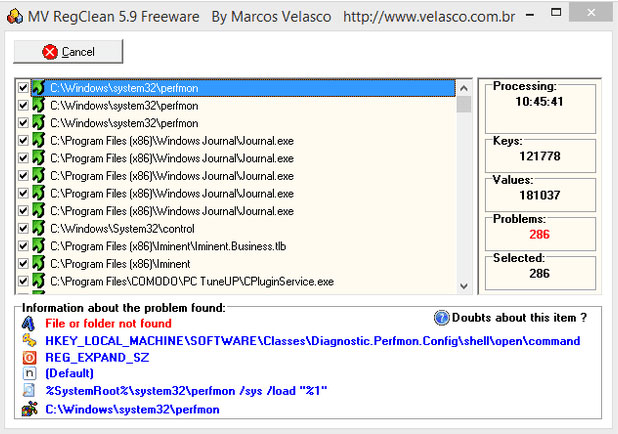Open the 'Doubts about this item ?' link
The height and width of the screenshot is (434, 618).
click(519, 318)
